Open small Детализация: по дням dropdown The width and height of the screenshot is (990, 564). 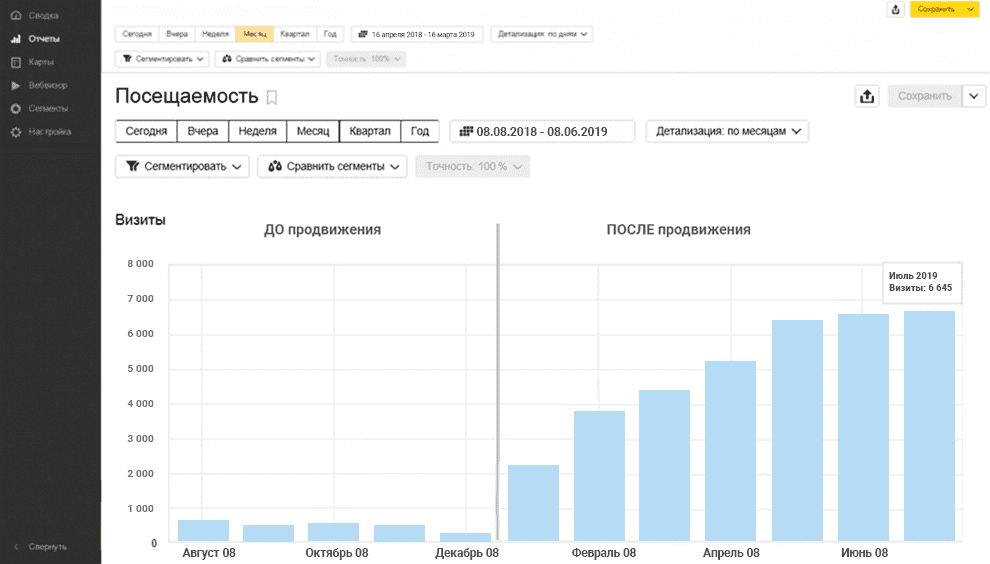click(542, 34)
